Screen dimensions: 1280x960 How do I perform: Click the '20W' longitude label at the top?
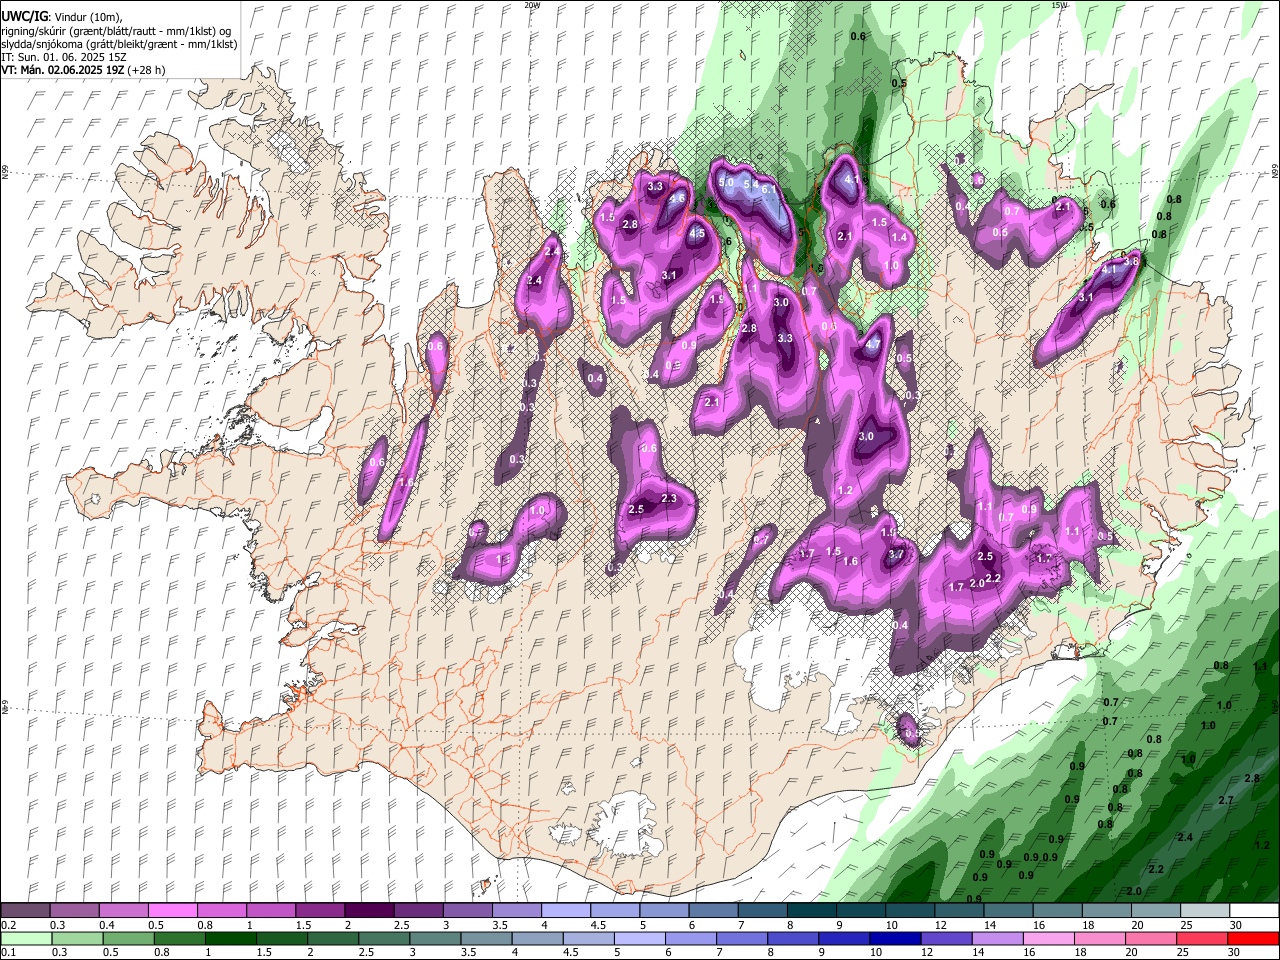pyautogui.click(x=531, y=5)
